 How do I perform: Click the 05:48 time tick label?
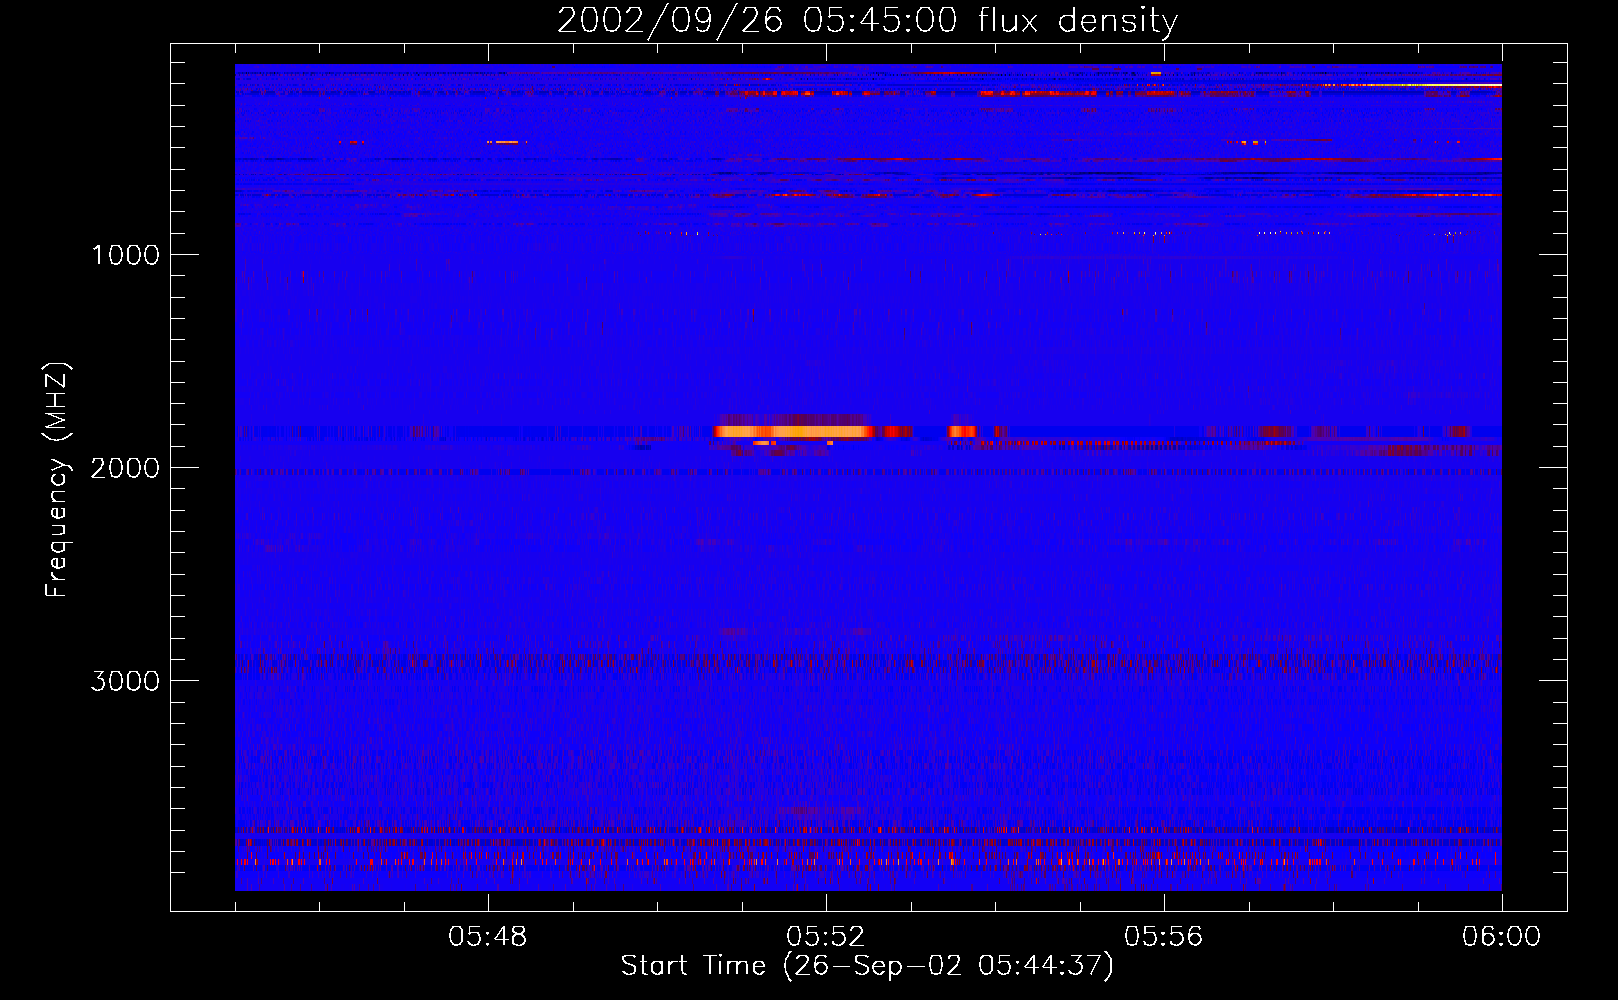coord(488,937)
